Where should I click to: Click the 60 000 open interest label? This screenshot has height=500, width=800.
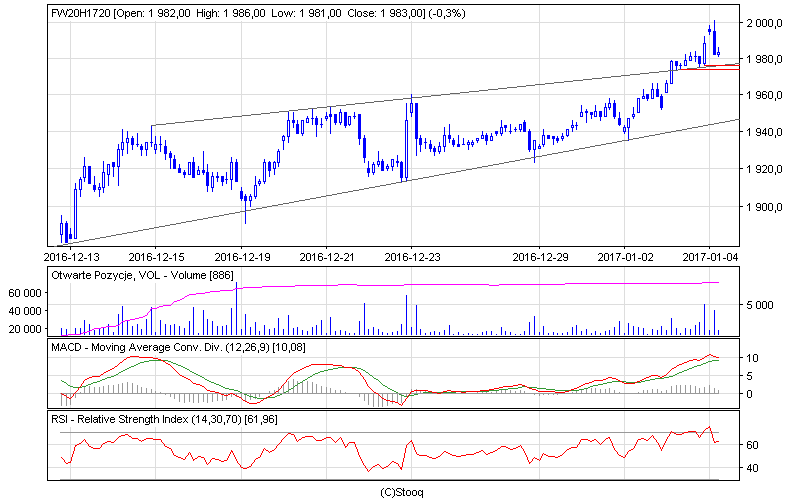[x=24, y=293]
